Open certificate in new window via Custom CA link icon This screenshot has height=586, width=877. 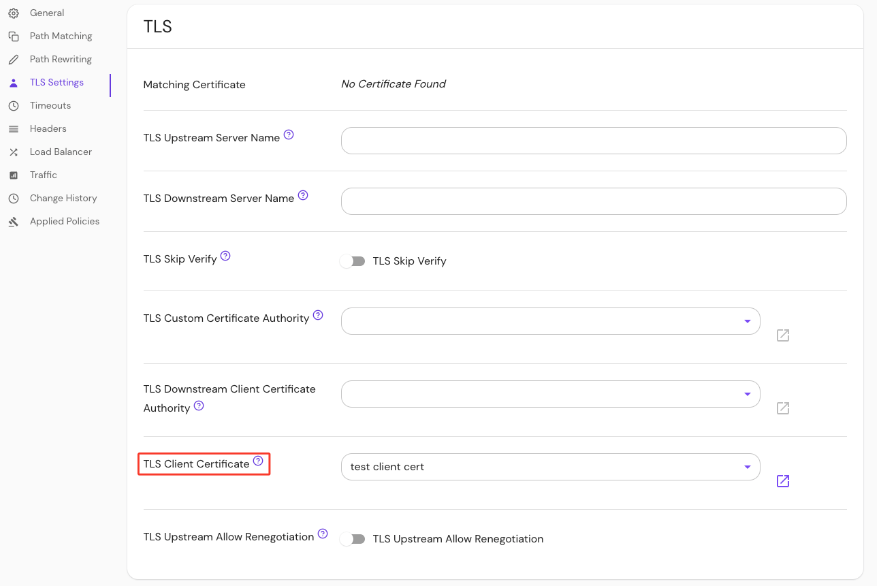tap(783, 335)
